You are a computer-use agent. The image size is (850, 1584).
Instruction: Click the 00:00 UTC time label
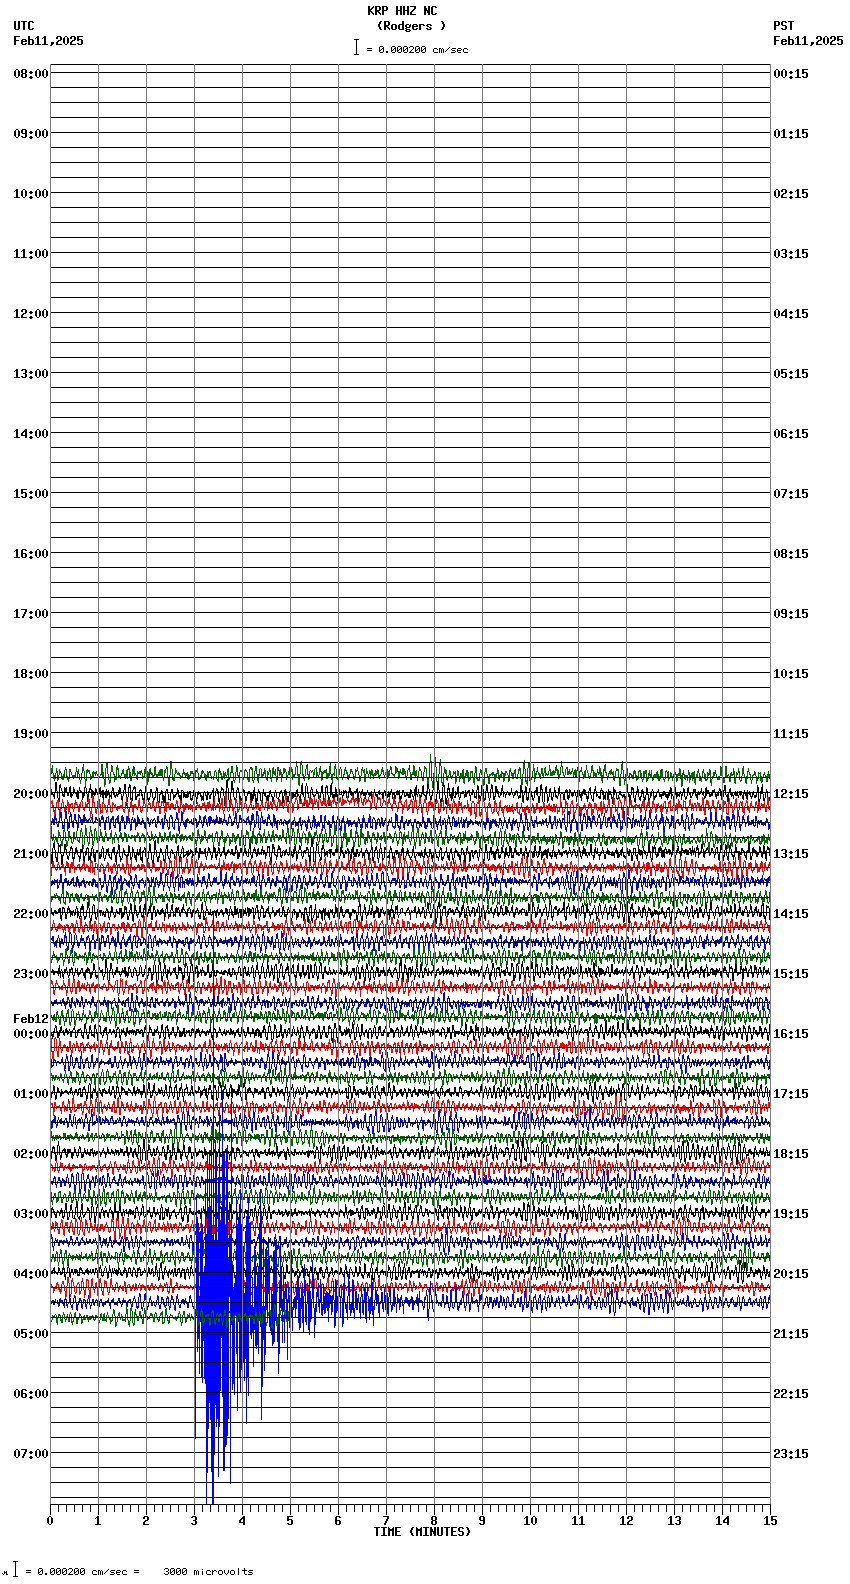tap(31, 1034)
